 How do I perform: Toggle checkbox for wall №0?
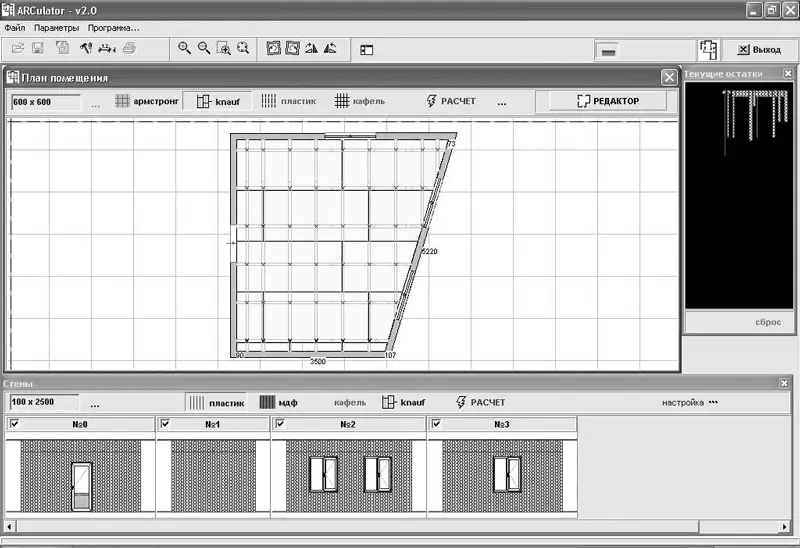point(14,424)
